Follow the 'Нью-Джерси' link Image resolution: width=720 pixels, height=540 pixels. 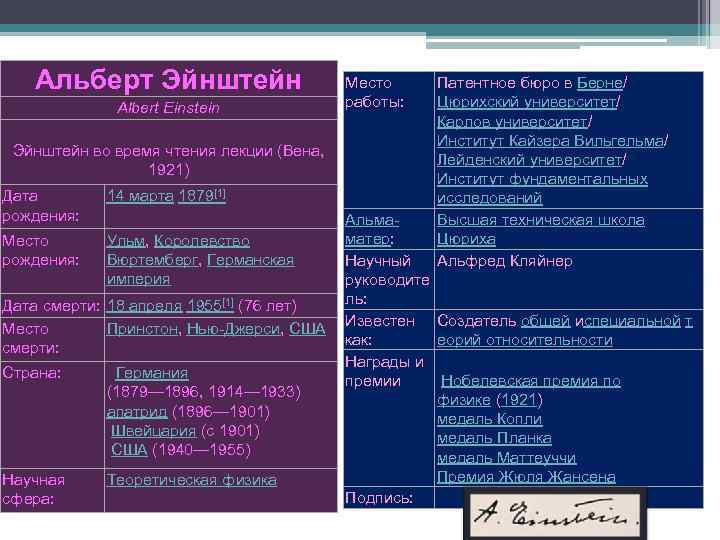pos(233,329)
